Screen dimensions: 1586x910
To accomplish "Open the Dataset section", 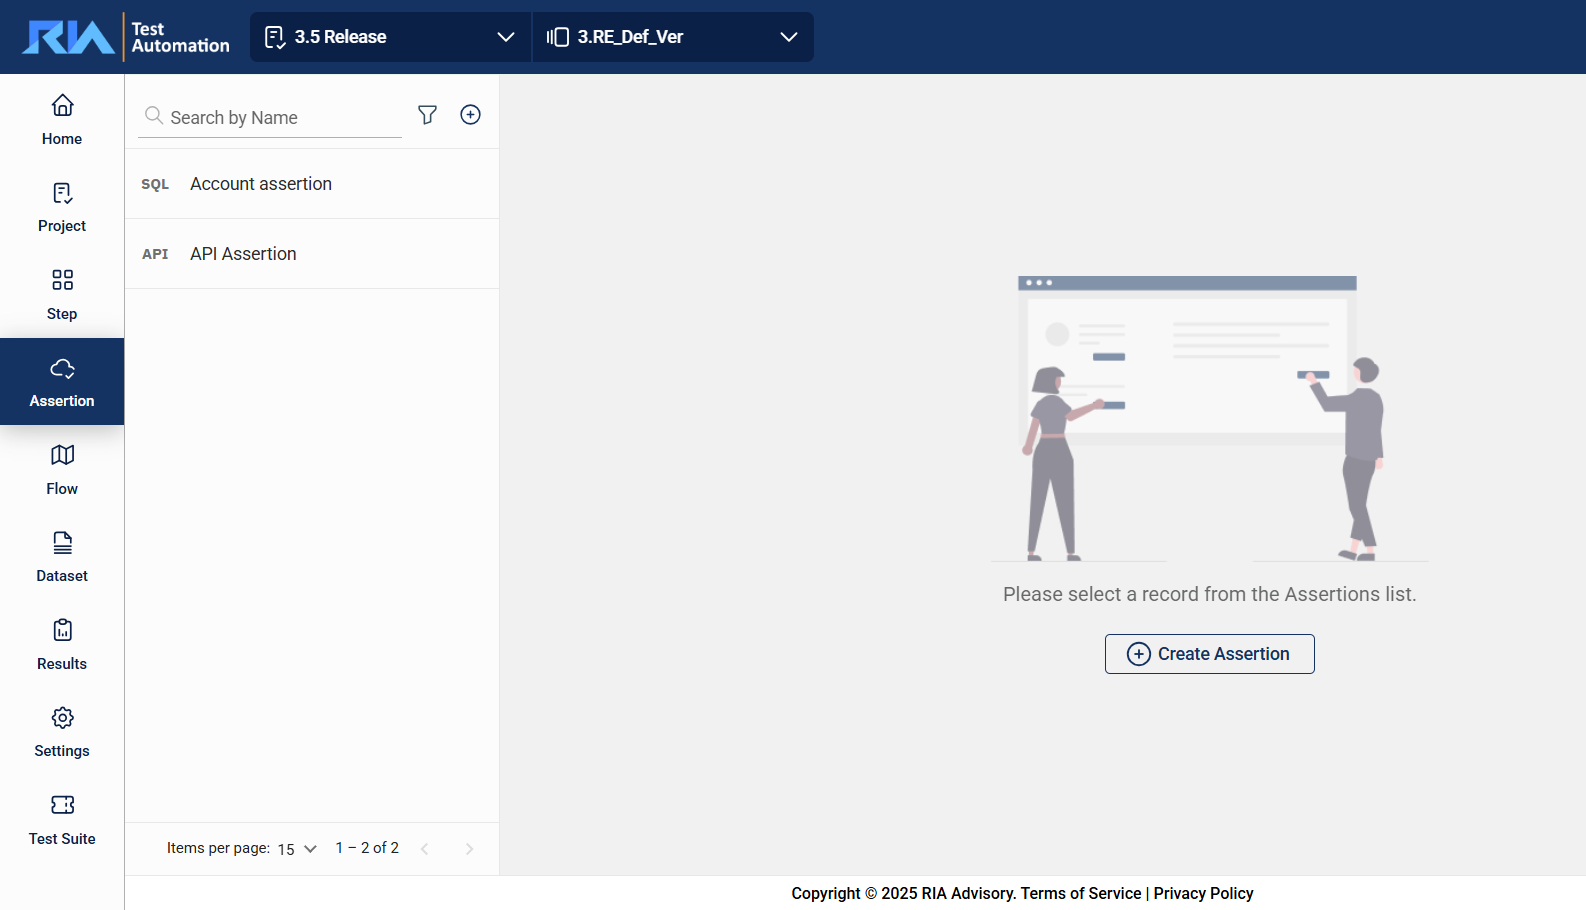I will click(62, 557).
